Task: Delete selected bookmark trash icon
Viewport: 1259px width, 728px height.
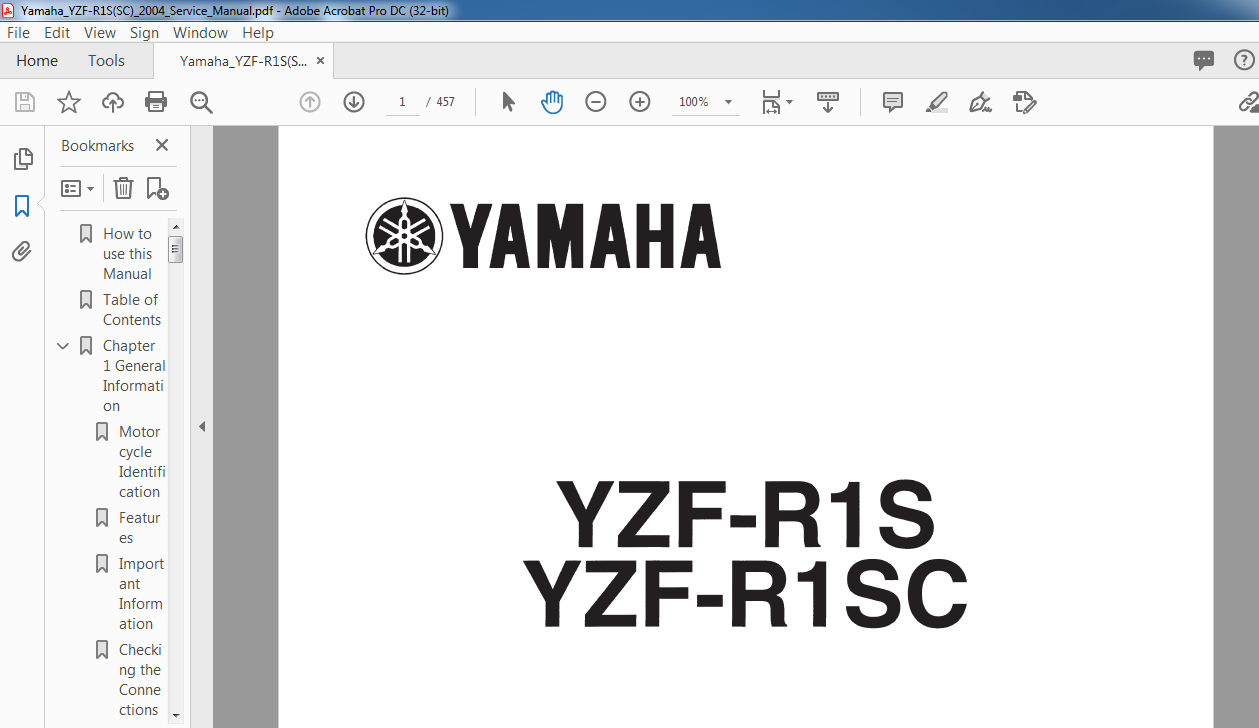Action: [x=123, y=188]
